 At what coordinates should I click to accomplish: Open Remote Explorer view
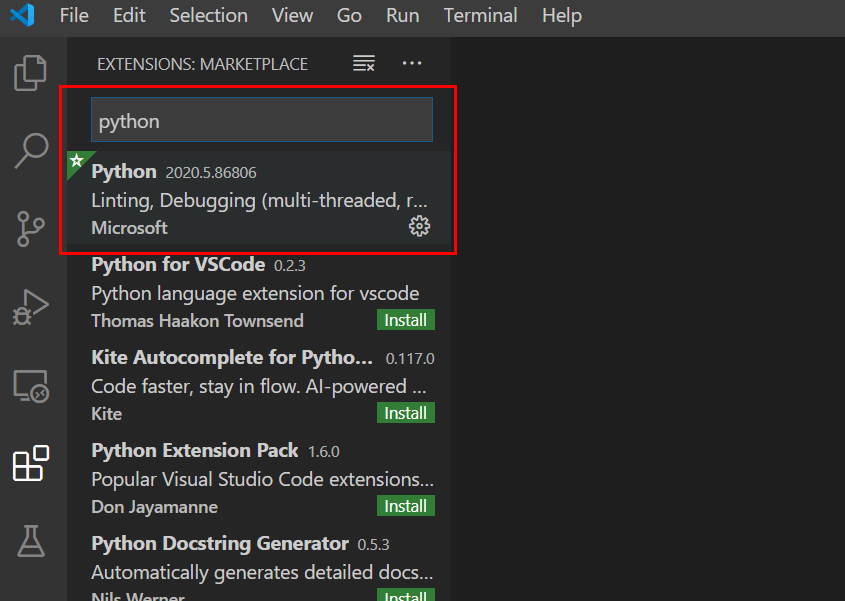31,386
